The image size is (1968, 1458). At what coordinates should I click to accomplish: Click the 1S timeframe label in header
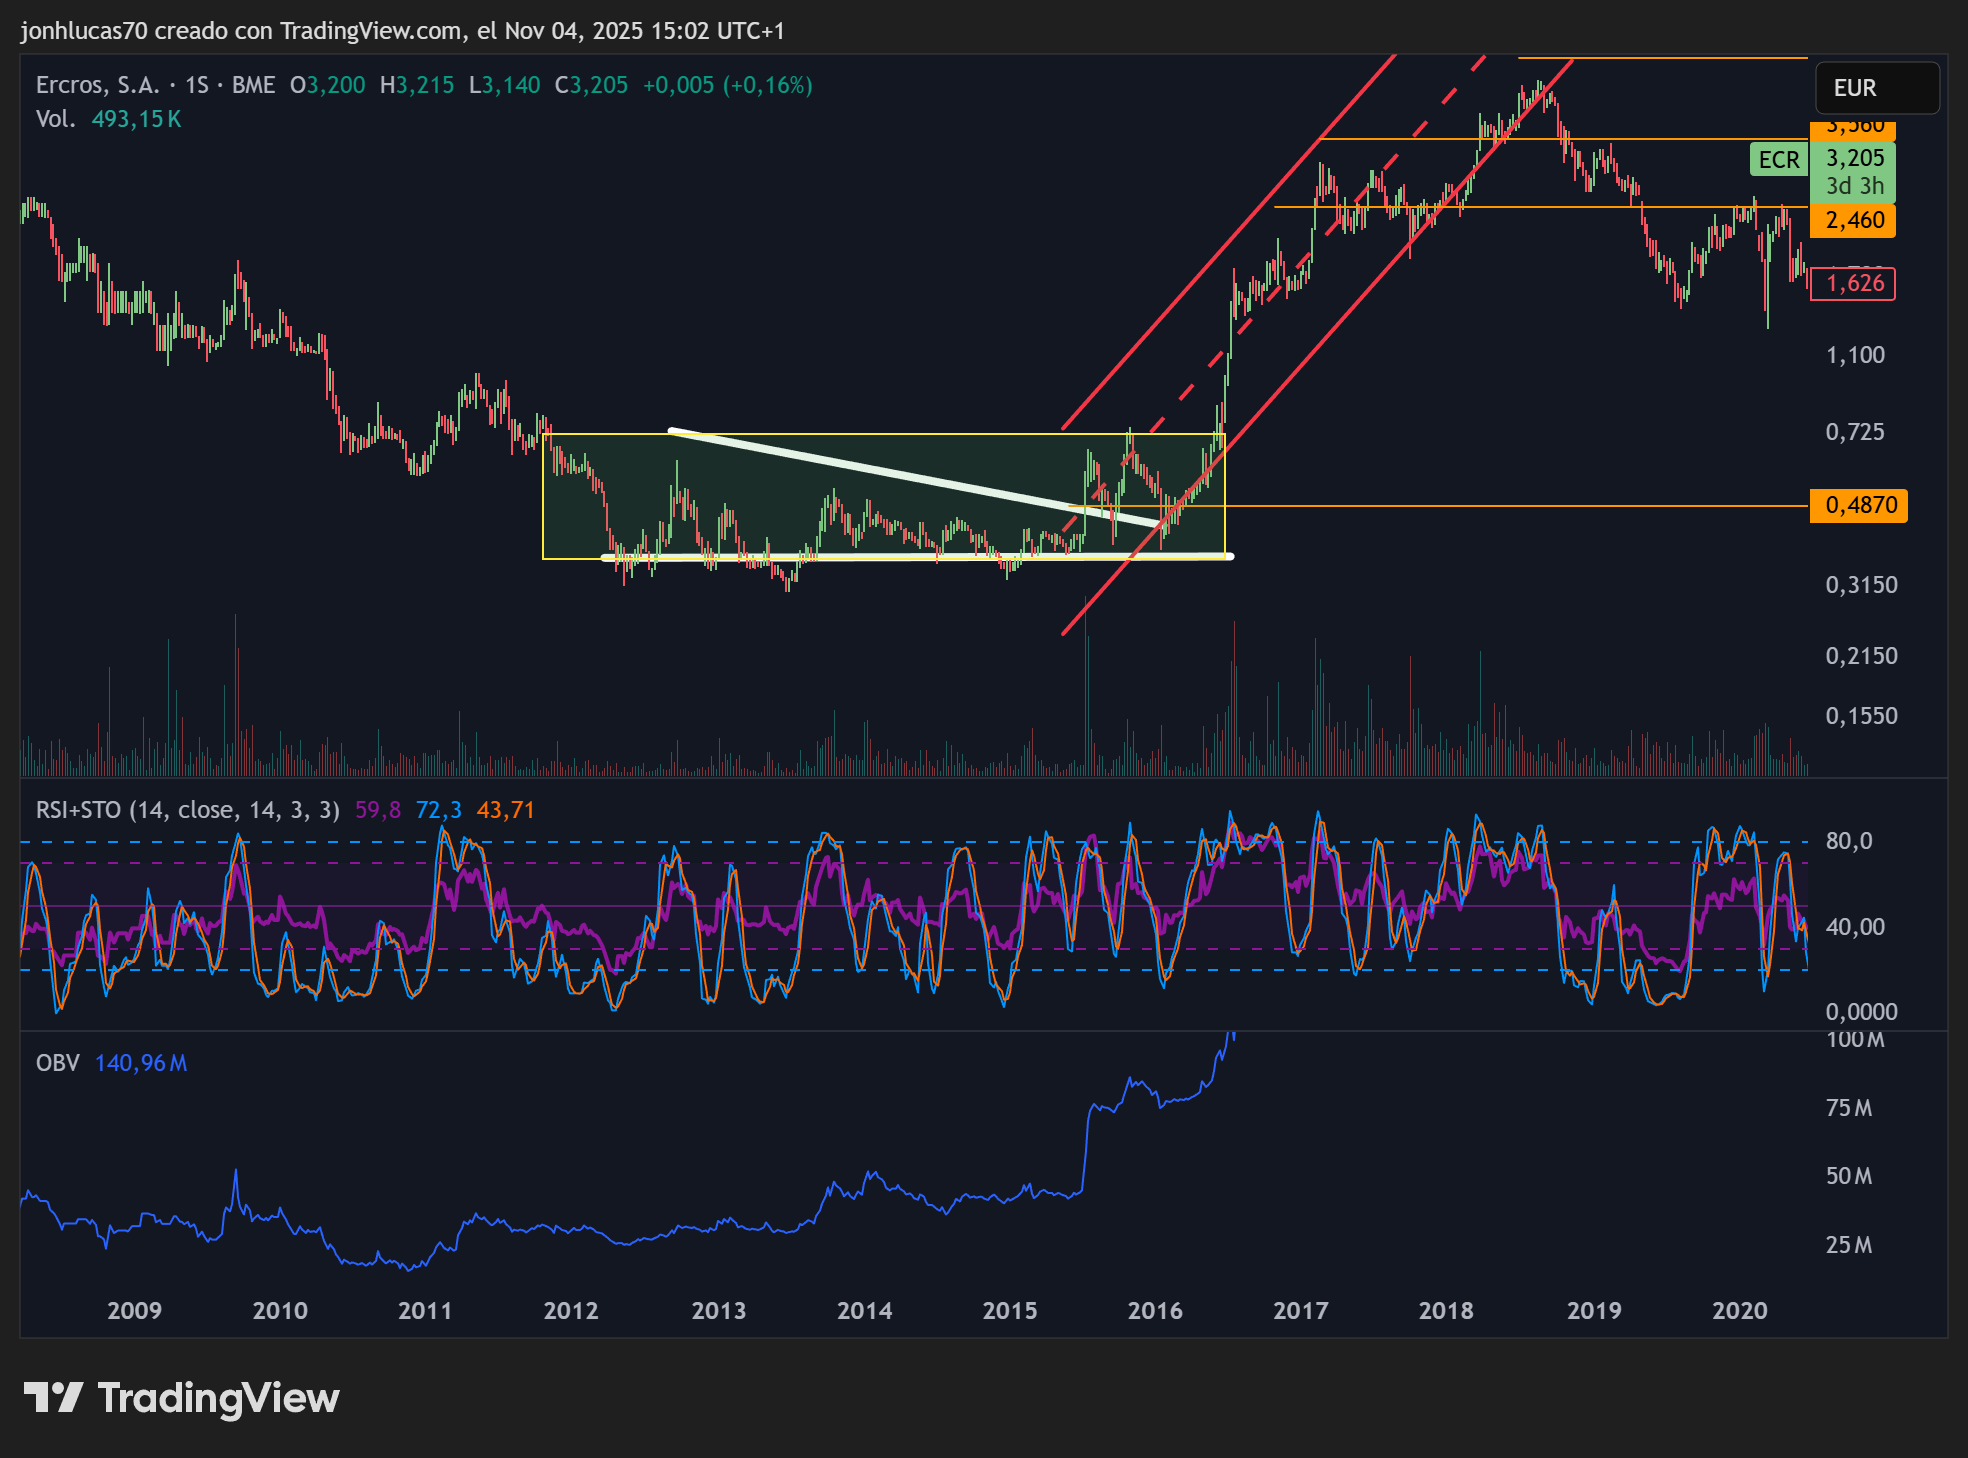pos(197,85)
